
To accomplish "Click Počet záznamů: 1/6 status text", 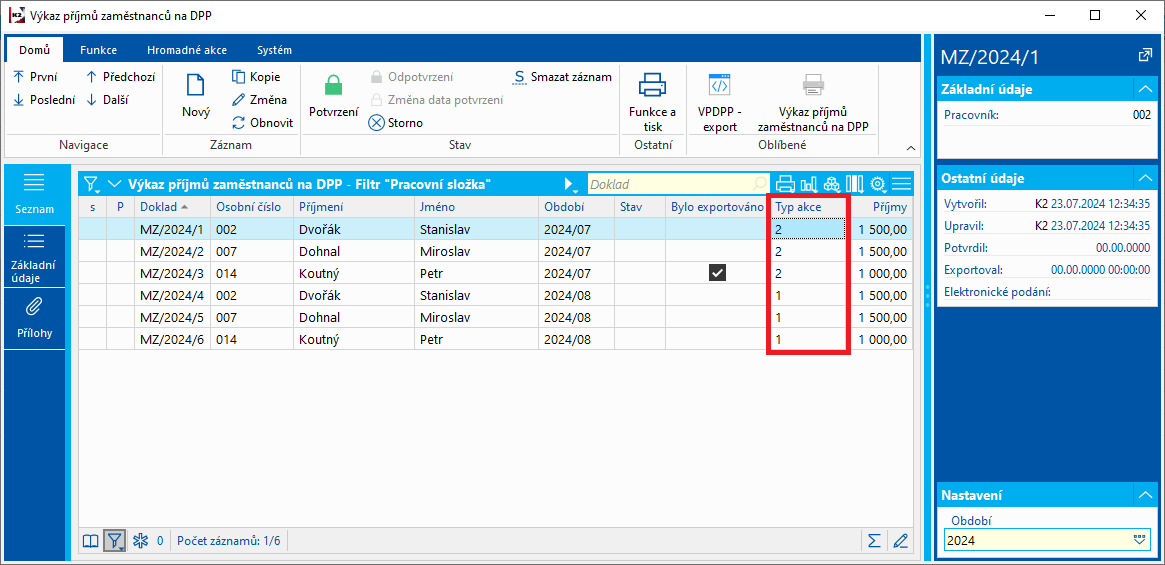I will tap(229, 541).
